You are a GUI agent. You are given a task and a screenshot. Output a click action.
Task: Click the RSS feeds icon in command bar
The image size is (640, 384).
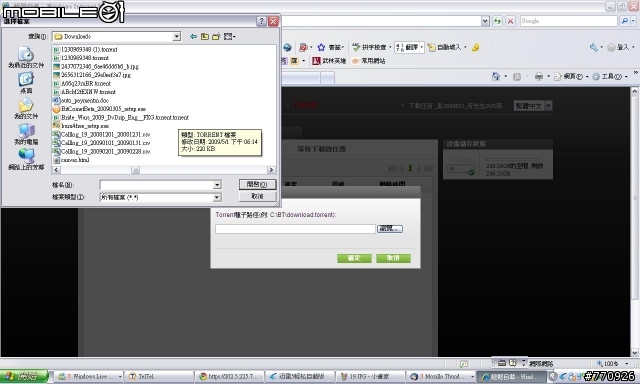[x=517, y=76]
